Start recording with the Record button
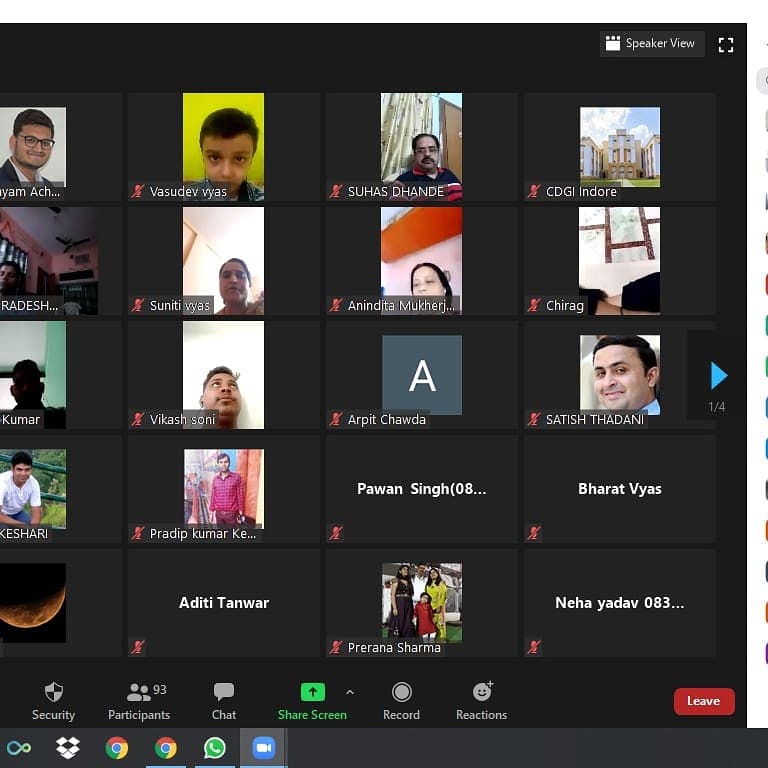The height and width of the screenshot is (768, 768). (401, 700)
